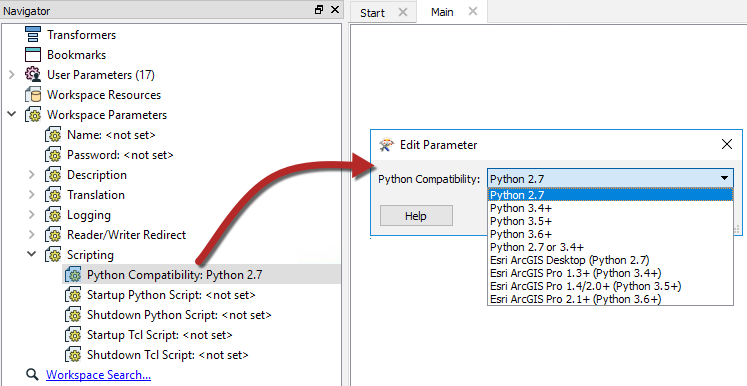Click the Workspace Search magnifier icon

point(32,375)
